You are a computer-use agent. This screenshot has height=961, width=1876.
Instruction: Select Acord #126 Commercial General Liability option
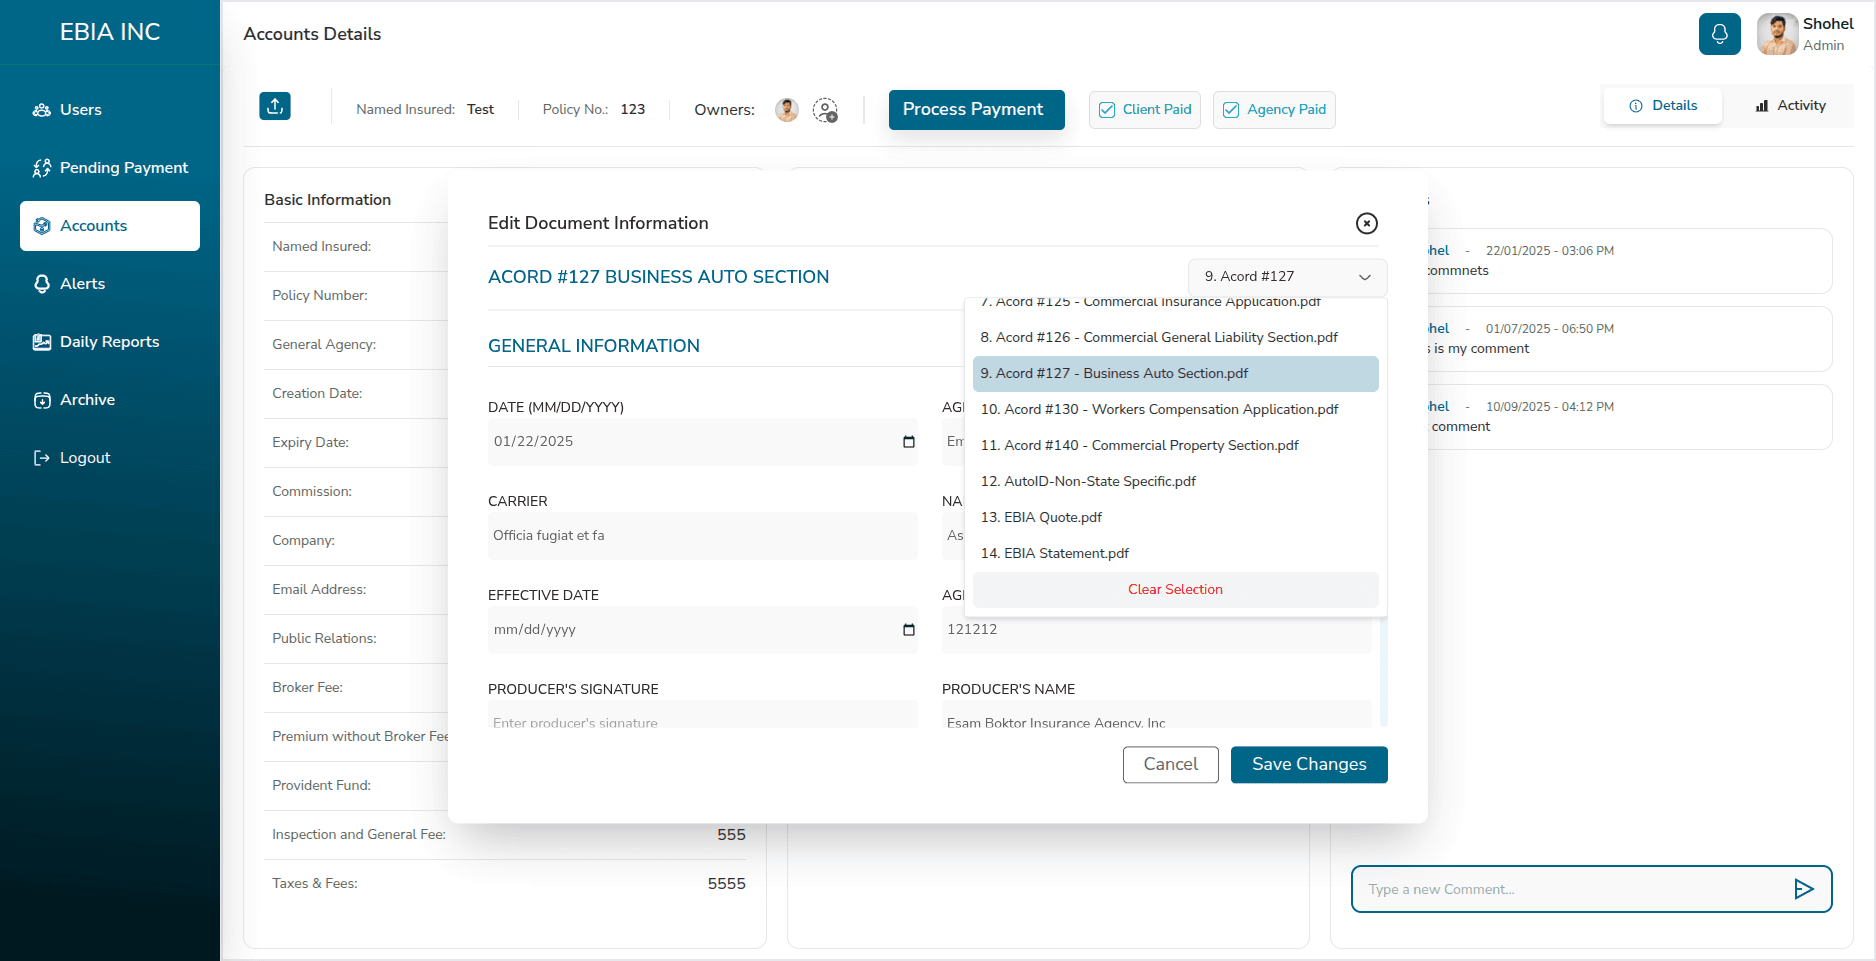[x=1175, y=338]
